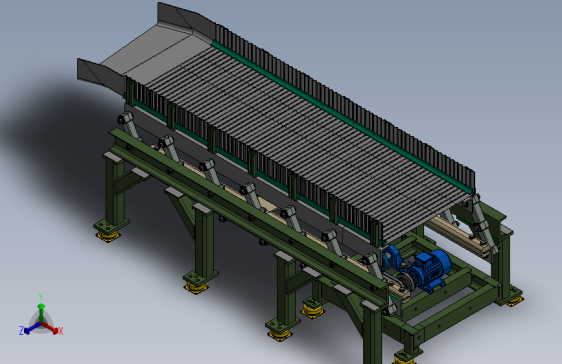Click the green Y axis on orientation triad
Image resolution: width=562 pixels, height=364 pixels.
click(x=41, y=310)
